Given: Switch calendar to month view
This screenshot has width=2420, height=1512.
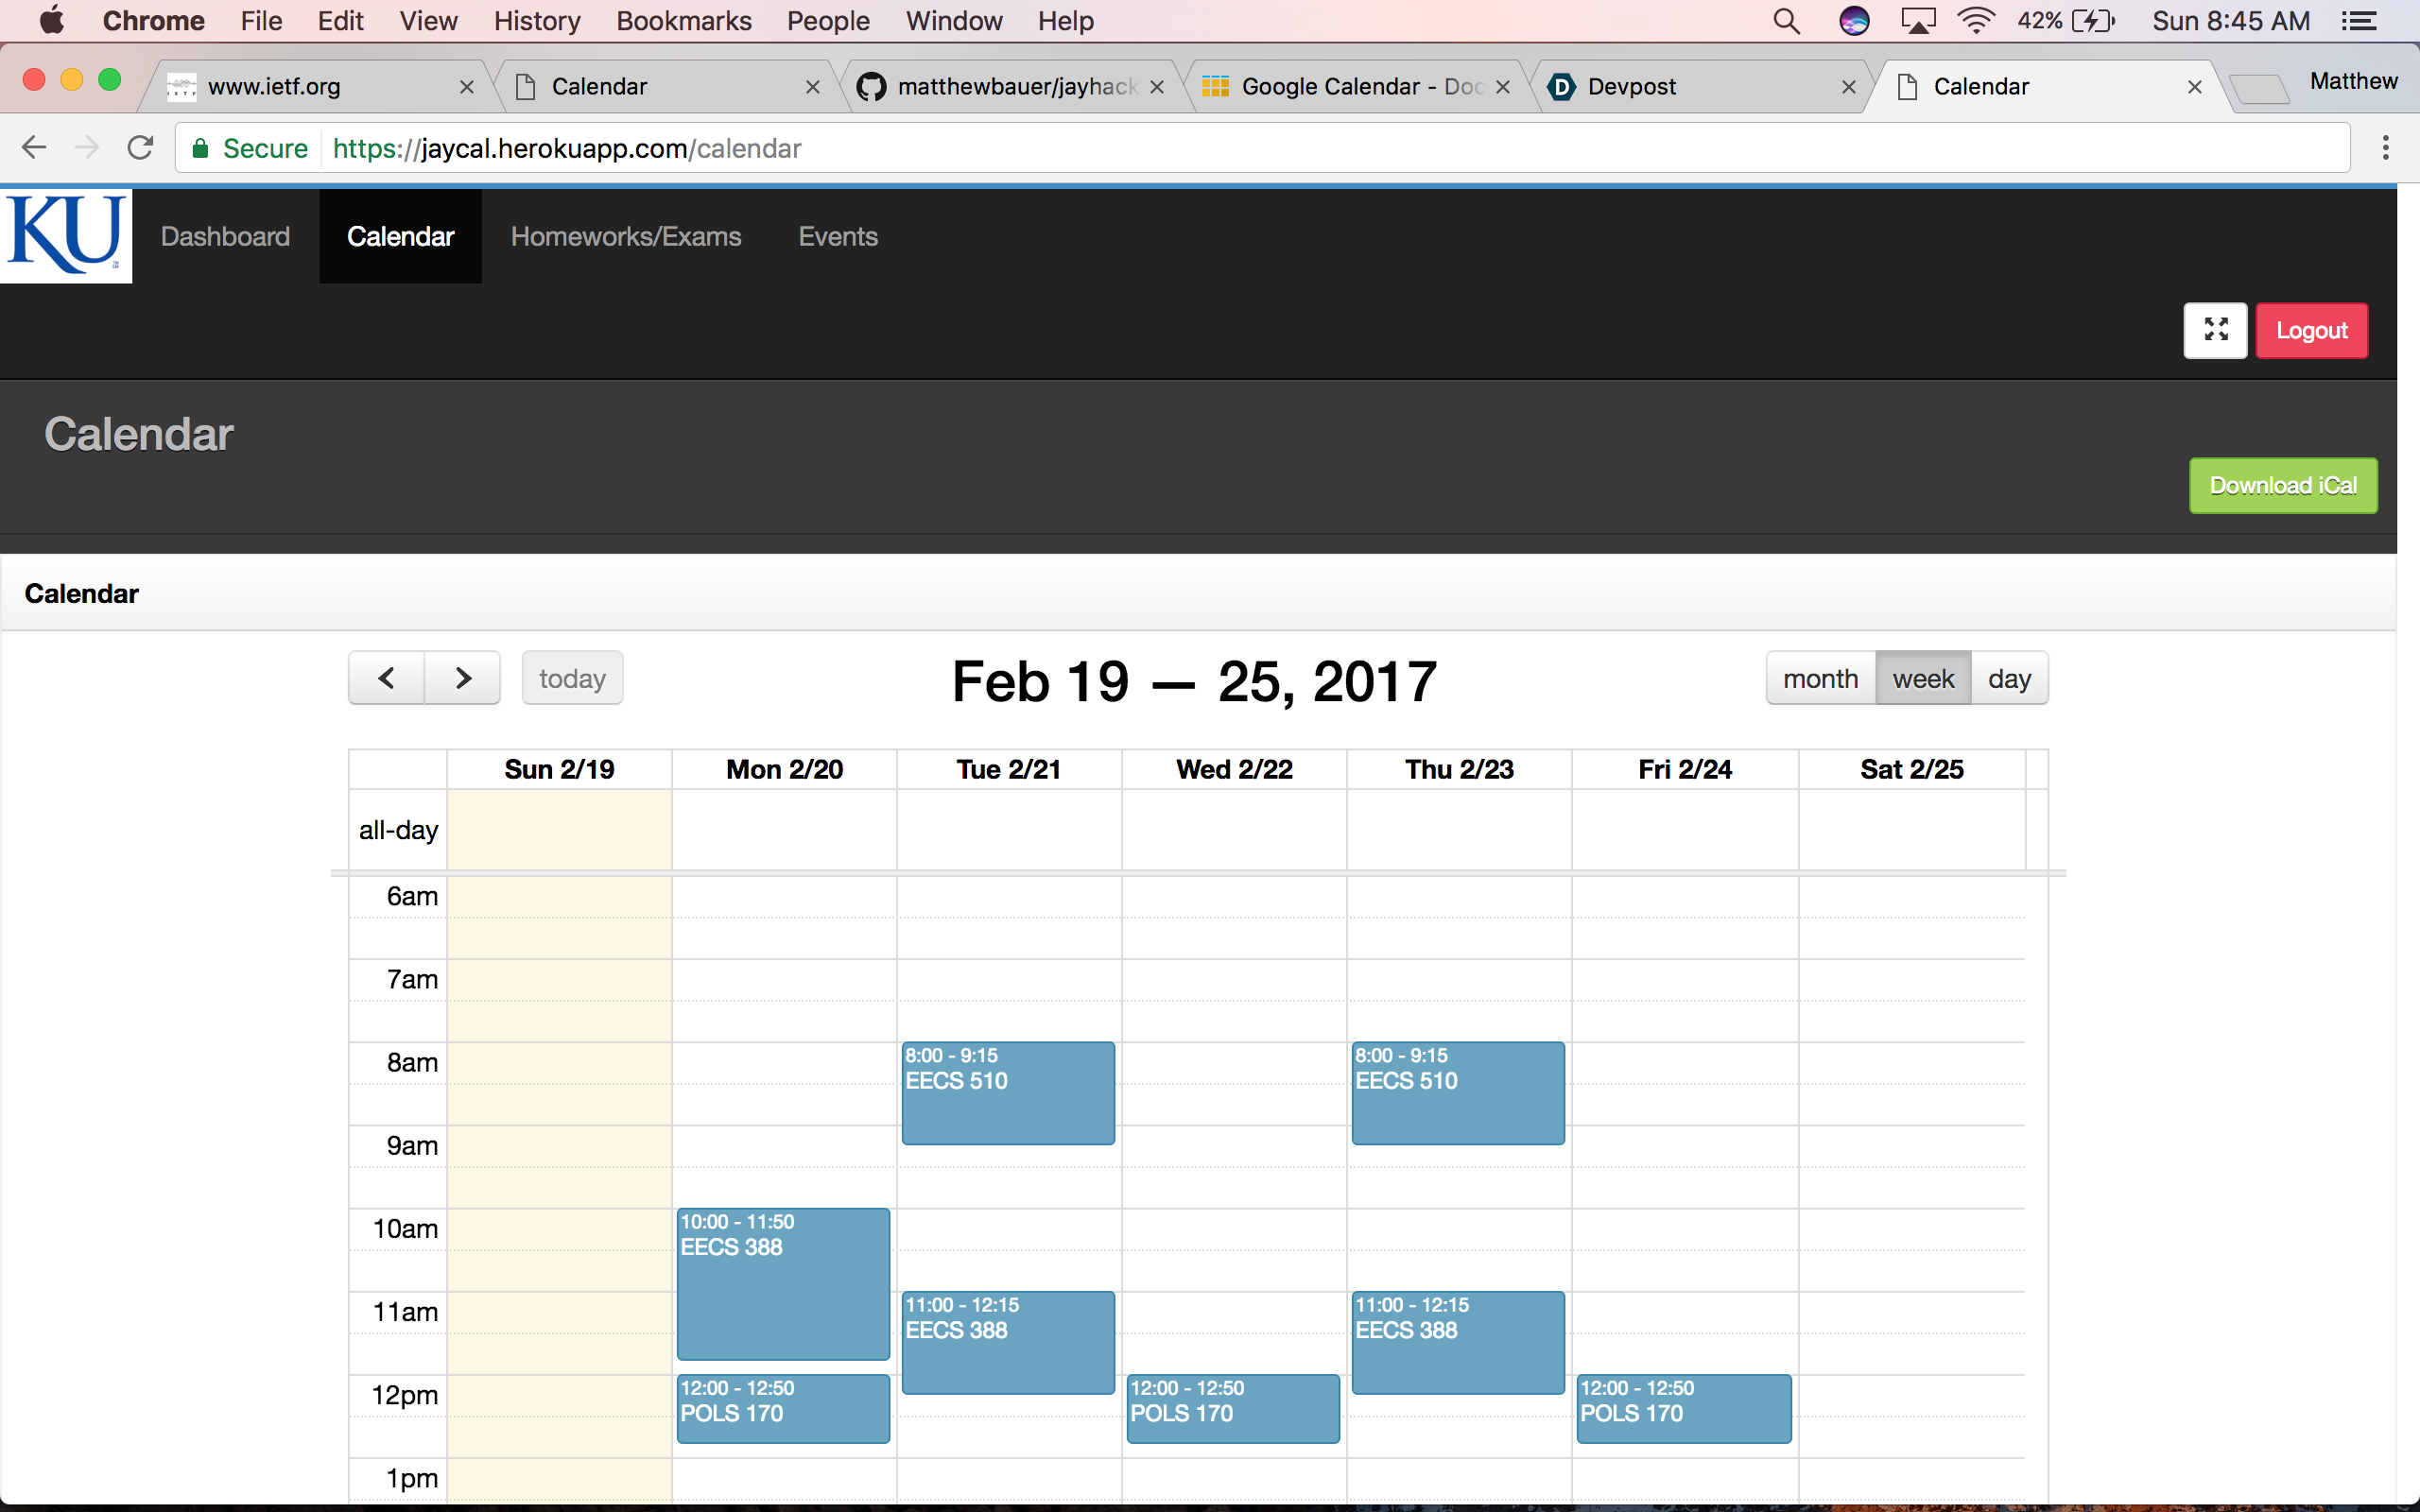Looking at the screenshot, I should click(x=1820, y=678).
